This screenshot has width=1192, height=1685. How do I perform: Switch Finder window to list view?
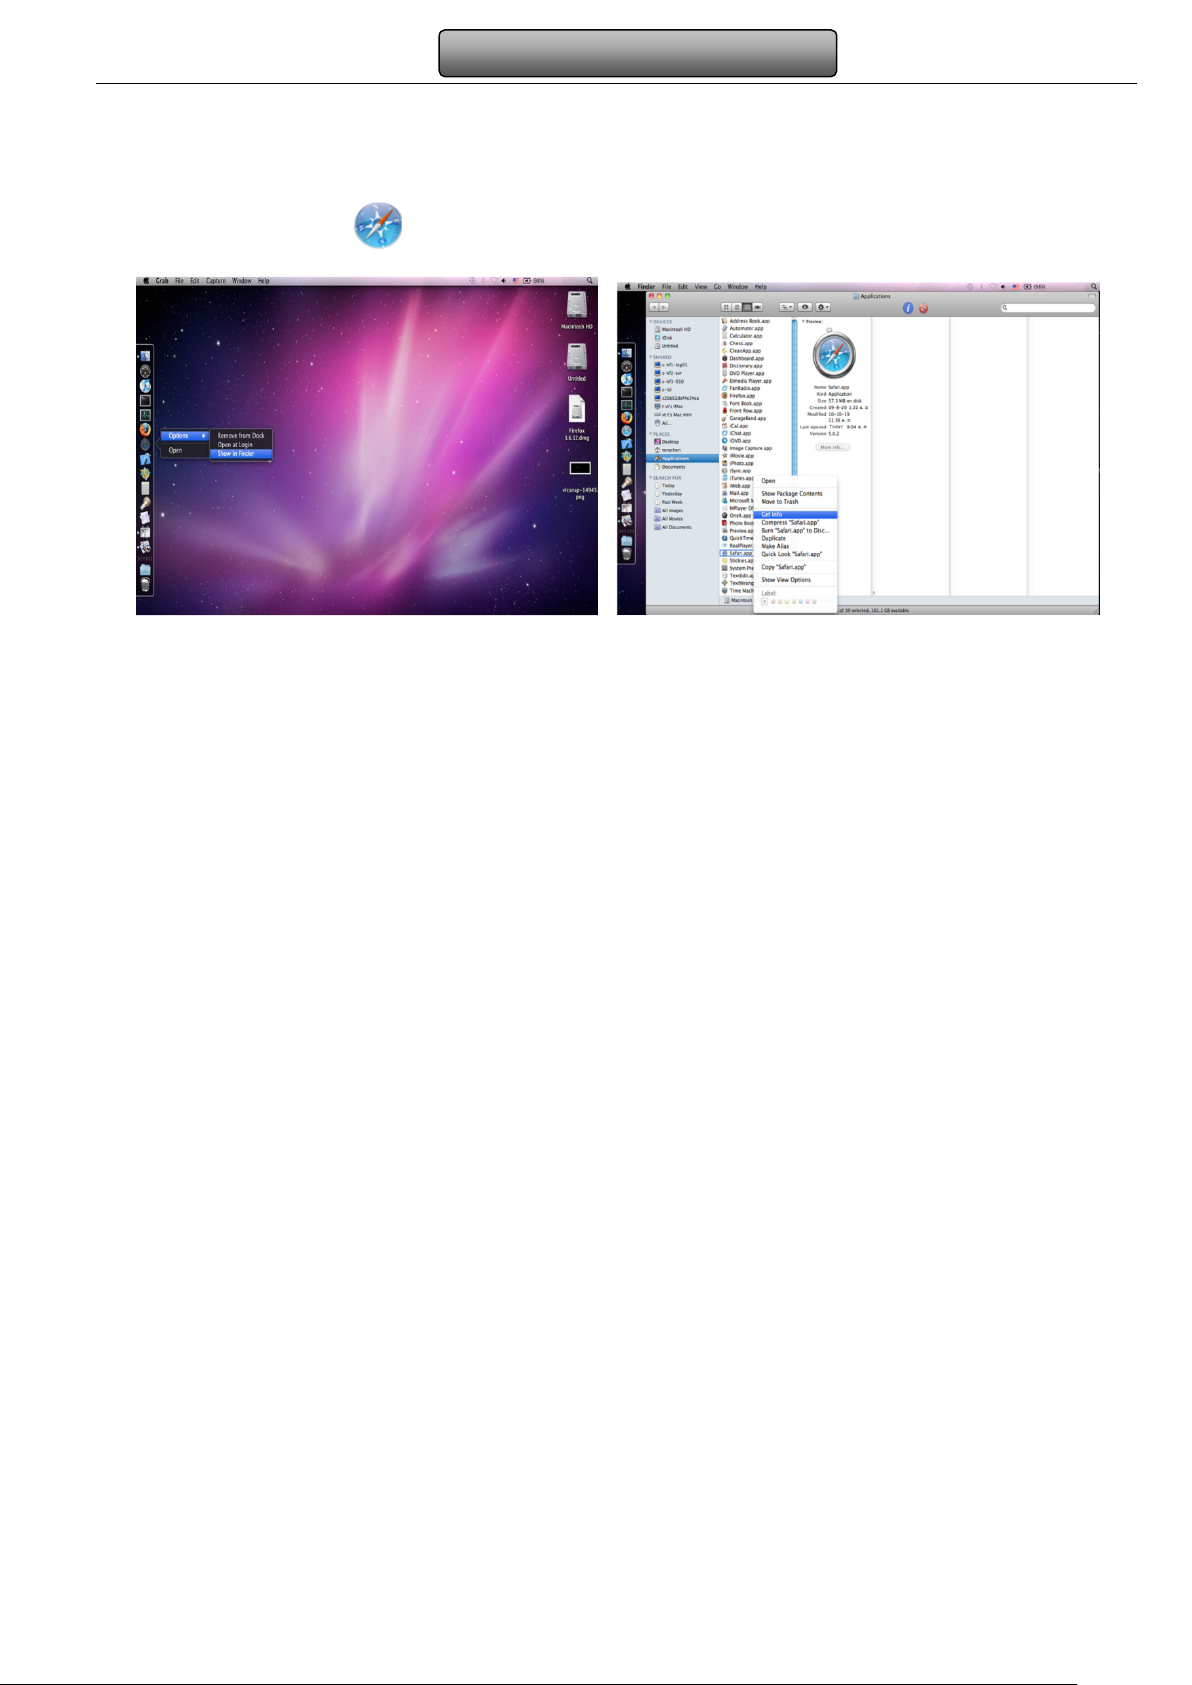point(737,307)
